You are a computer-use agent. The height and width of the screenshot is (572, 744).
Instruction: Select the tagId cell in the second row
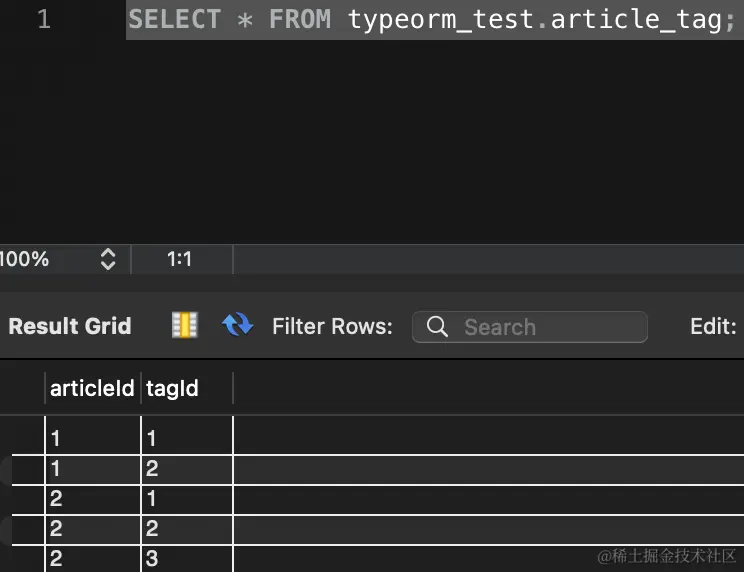coord(186,469)
